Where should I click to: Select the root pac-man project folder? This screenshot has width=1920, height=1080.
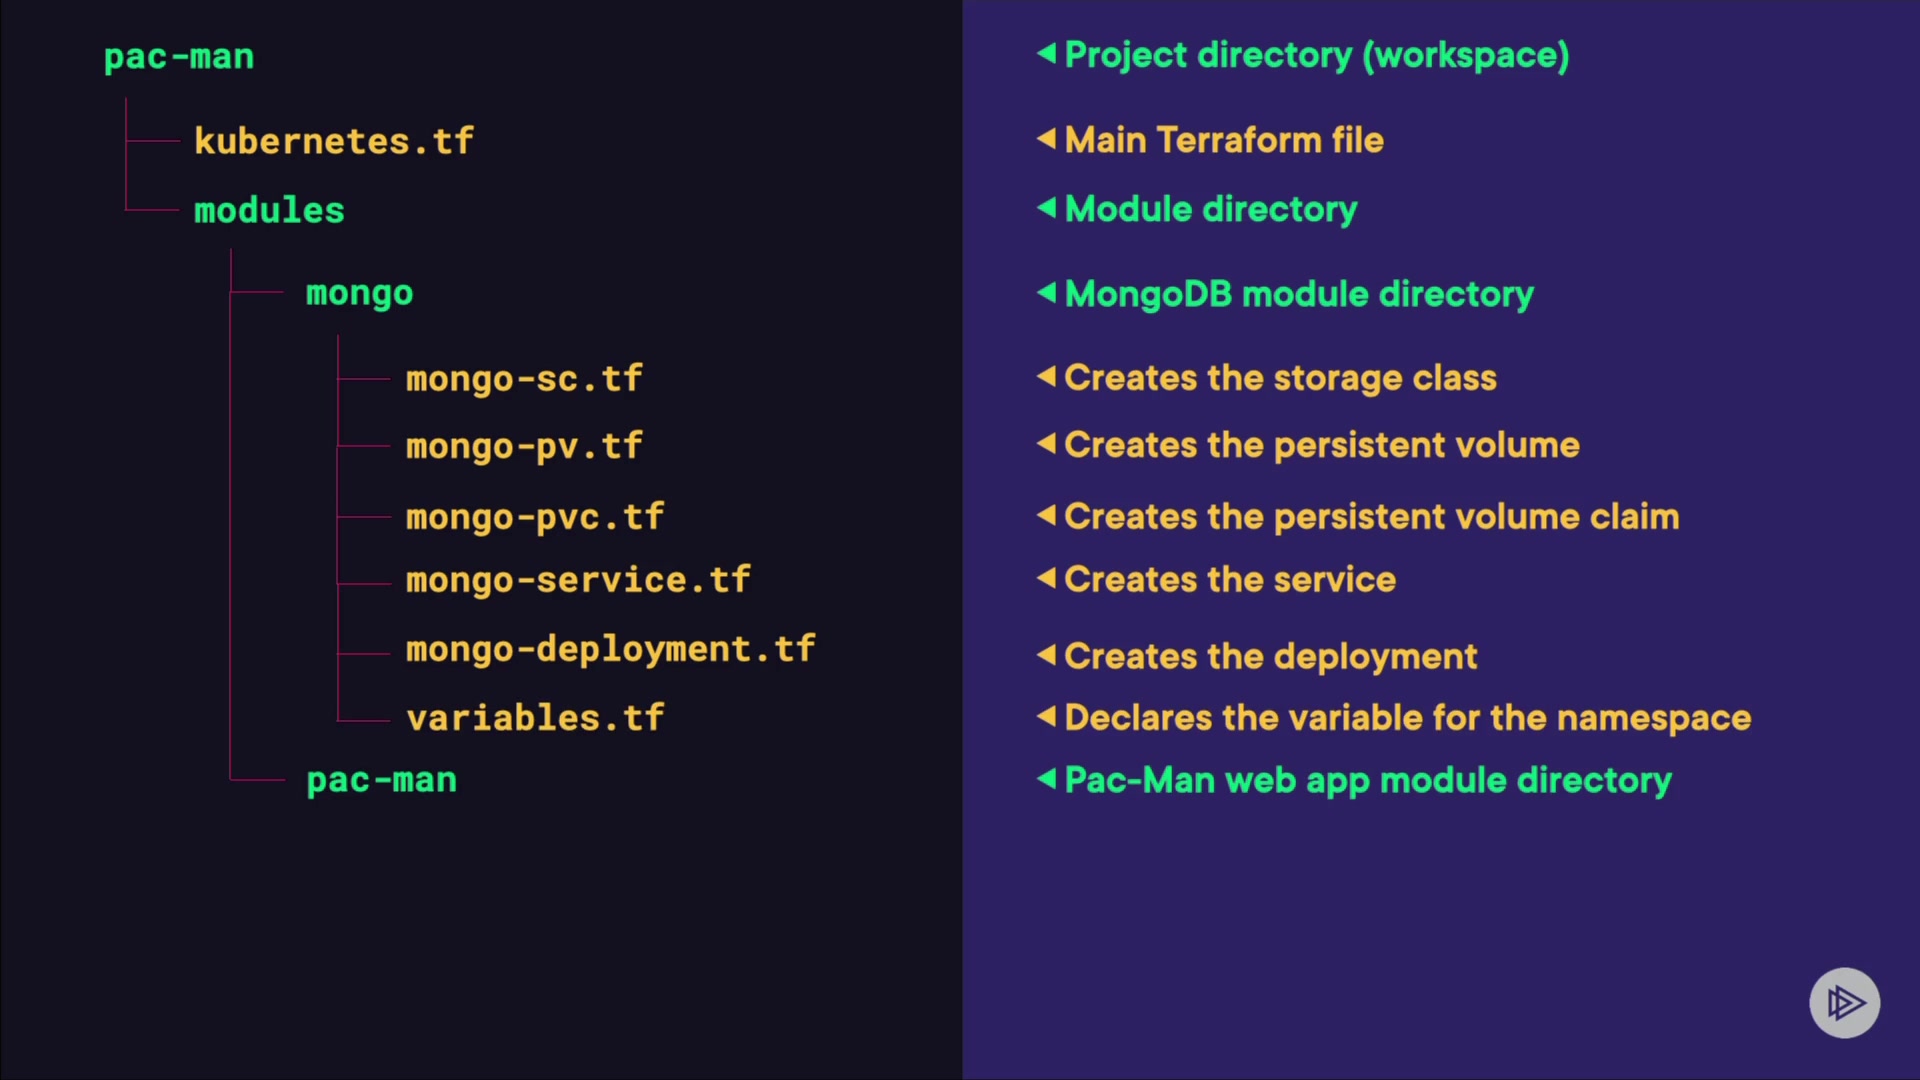[x=179, y=57]
